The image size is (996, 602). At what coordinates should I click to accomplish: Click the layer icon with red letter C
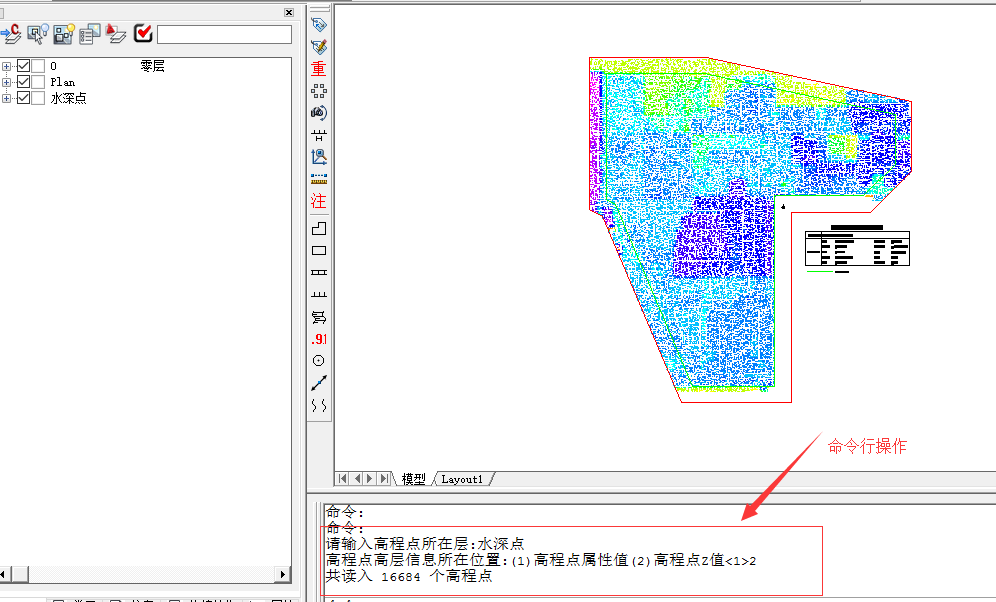point(12,34)
